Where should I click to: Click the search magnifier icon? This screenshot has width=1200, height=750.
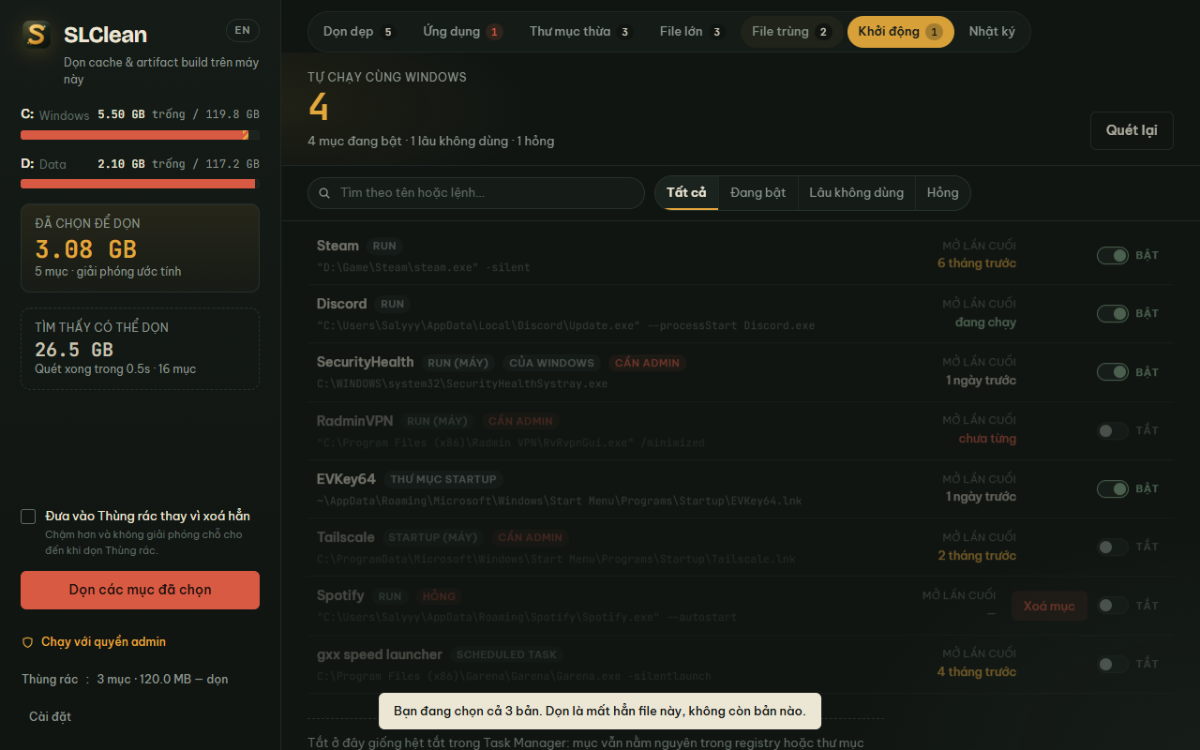tap(325, 193)
